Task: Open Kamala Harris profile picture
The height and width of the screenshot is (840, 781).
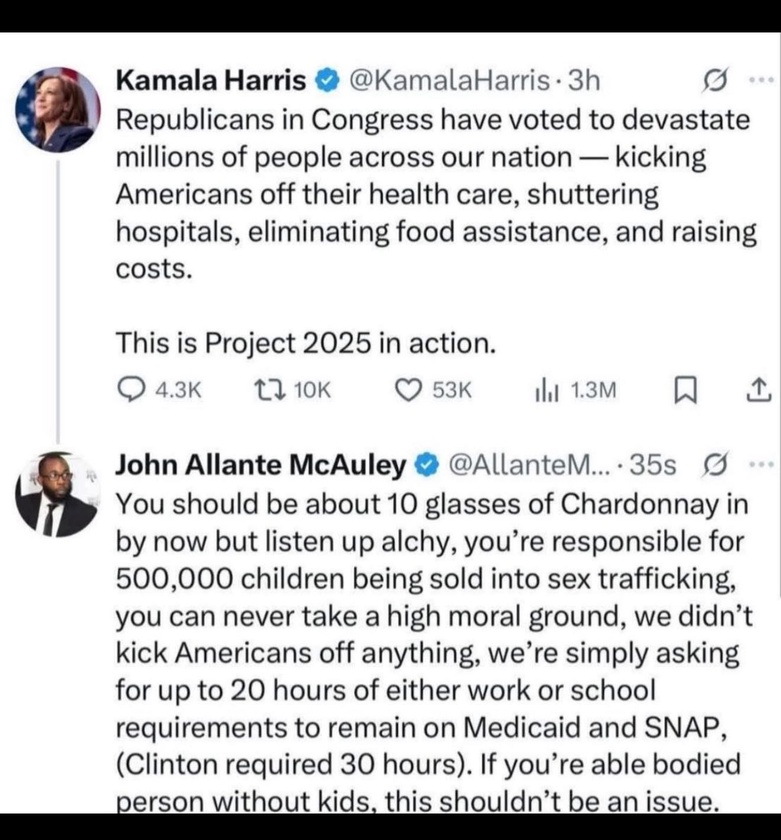Action: (x=58, y=110)
